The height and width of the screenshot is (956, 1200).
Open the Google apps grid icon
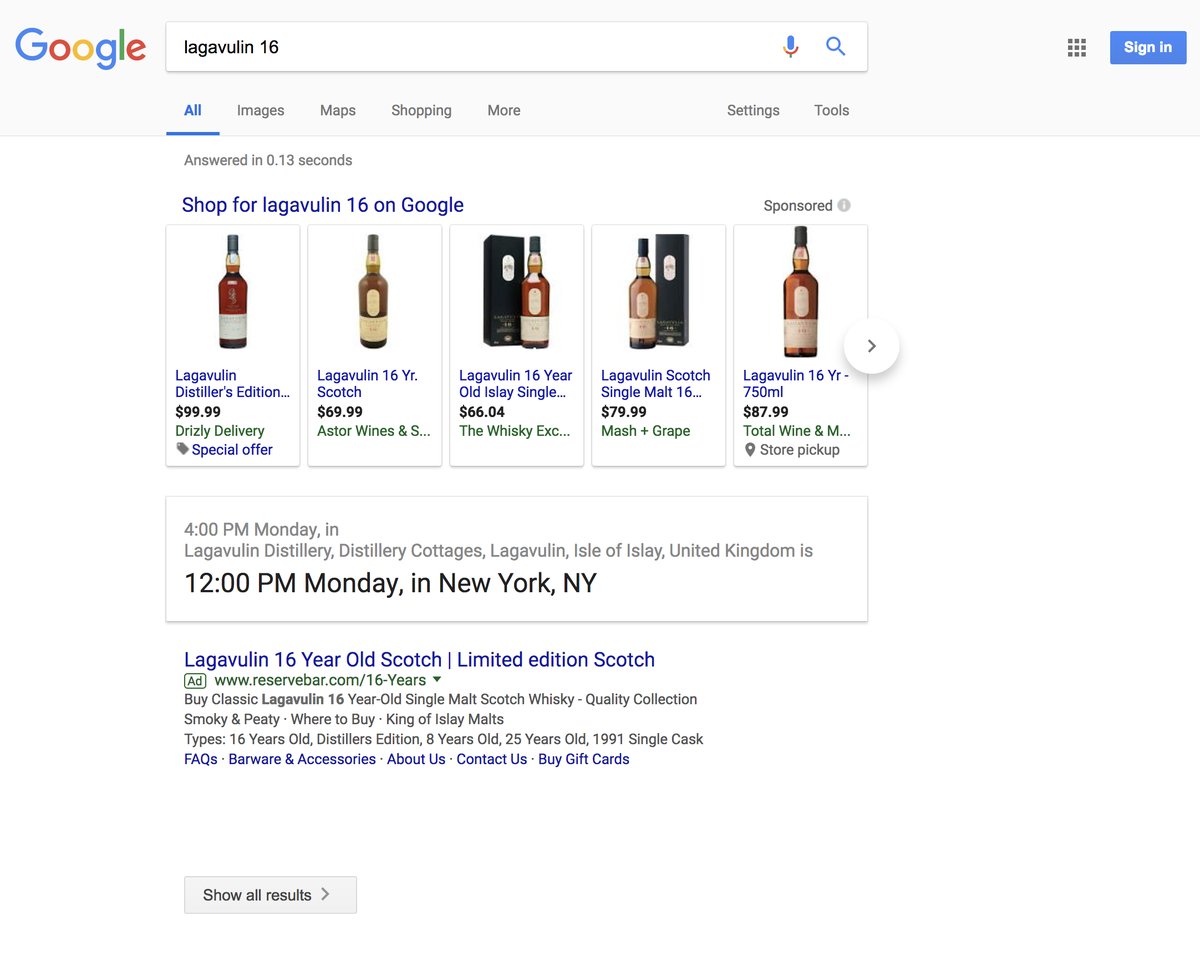pyautogui.click(x=1077, y=47)
